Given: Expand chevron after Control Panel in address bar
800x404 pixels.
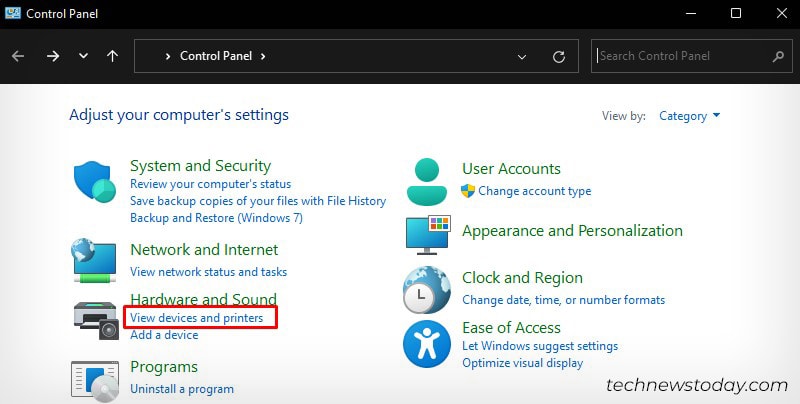Looking at the screenshot, I should click(263, 56).
